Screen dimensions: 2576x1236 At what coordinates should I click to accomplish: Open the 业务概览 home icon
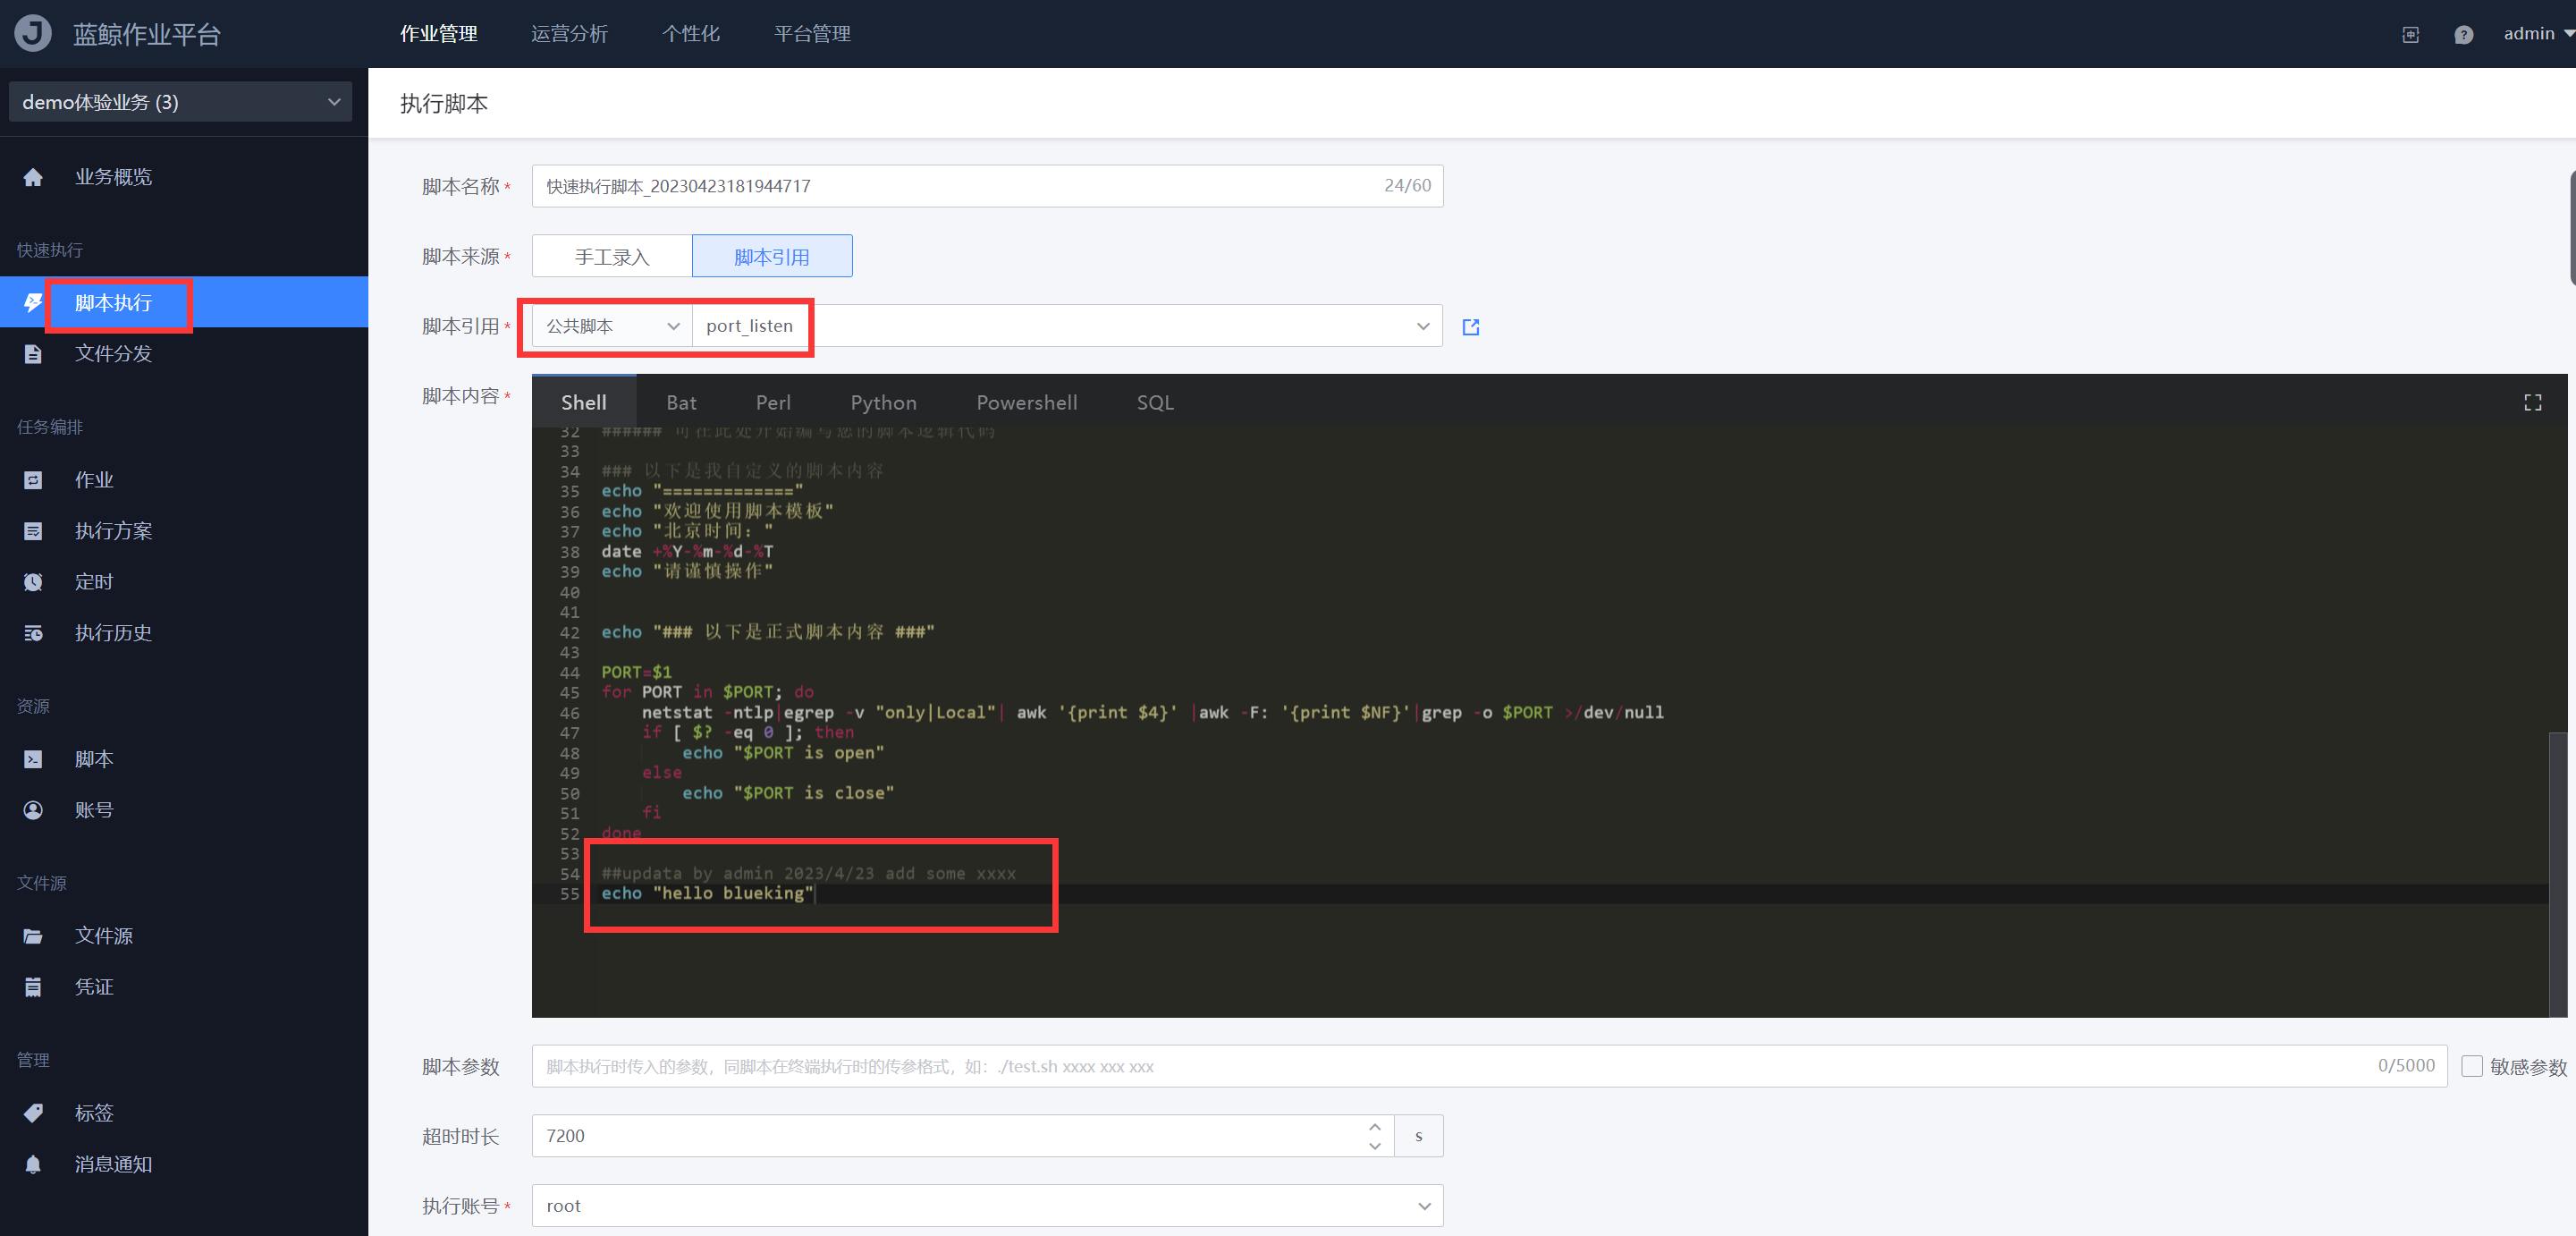coord(33,177)
